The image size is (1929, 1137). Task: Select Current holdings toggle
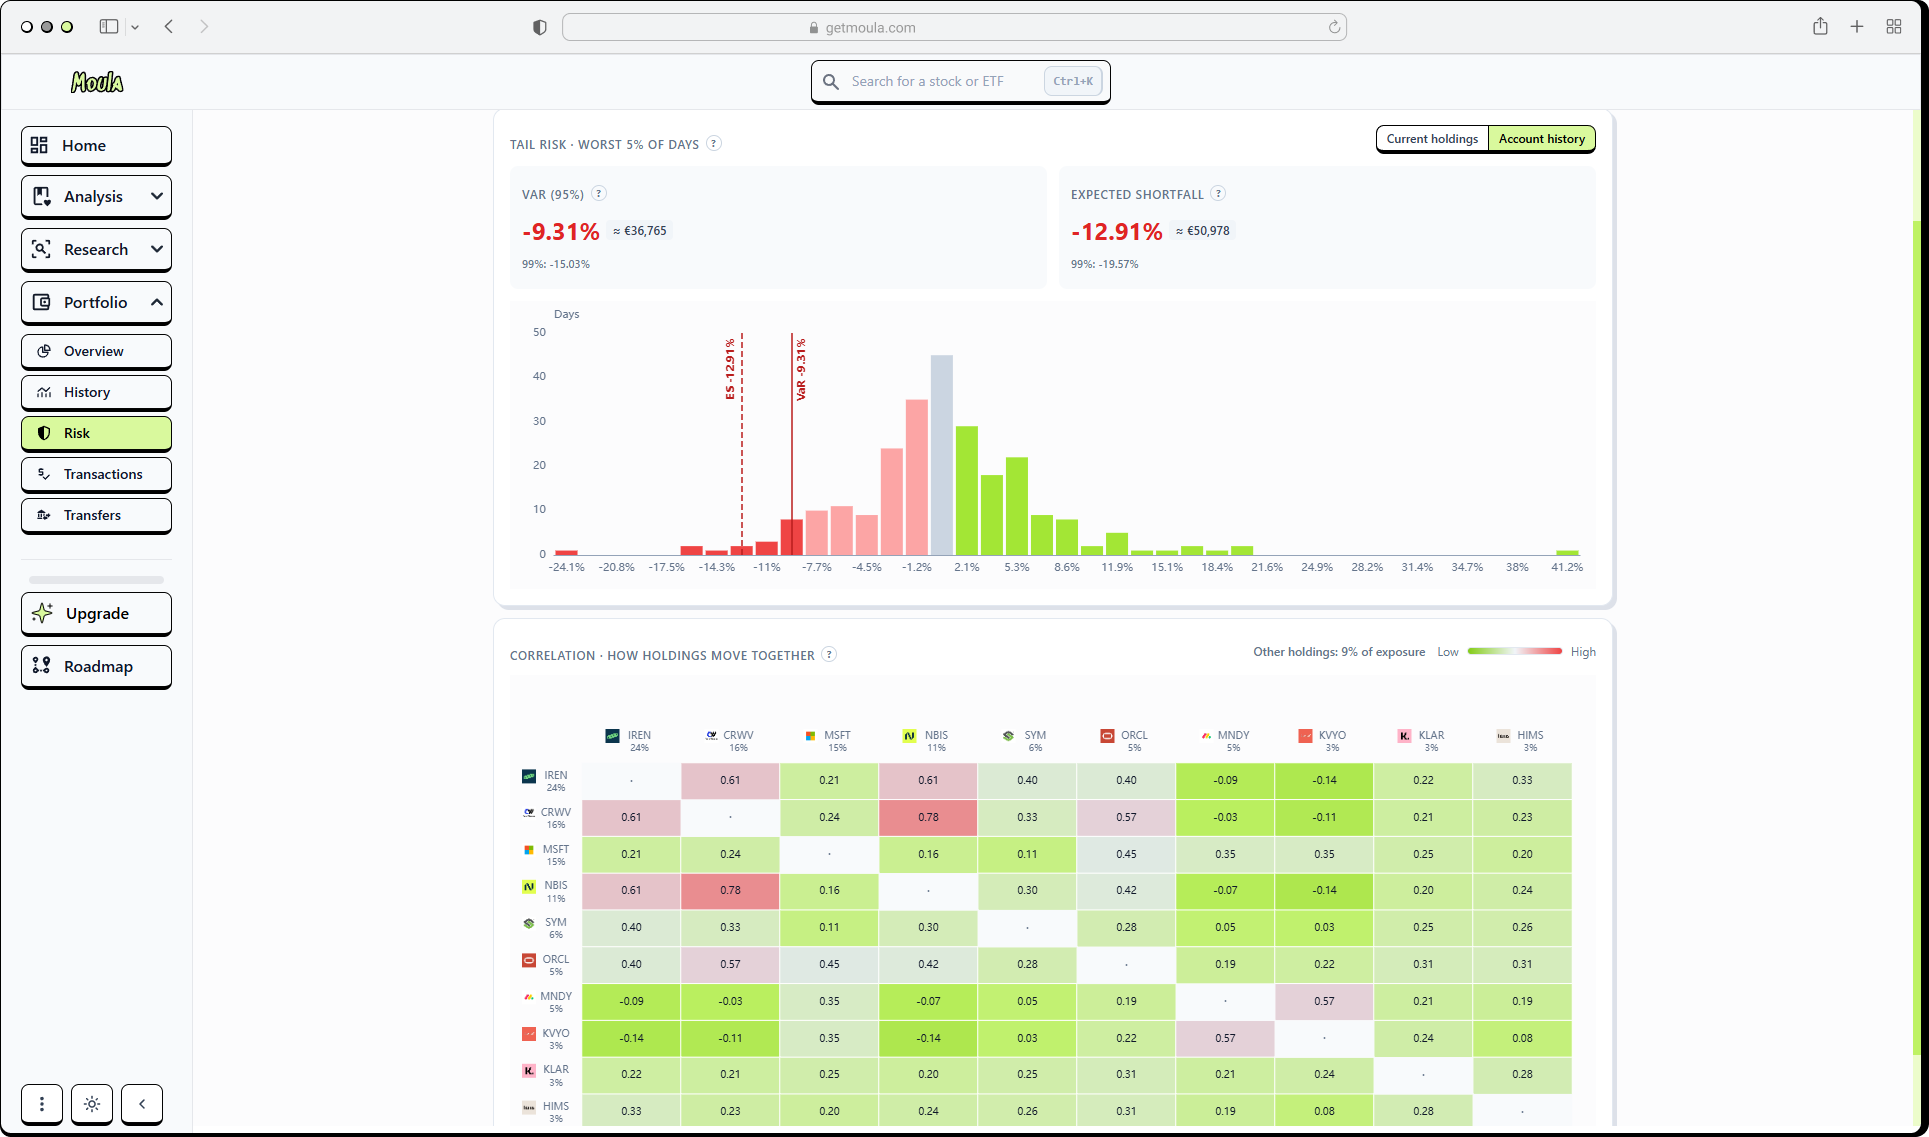1432,139
